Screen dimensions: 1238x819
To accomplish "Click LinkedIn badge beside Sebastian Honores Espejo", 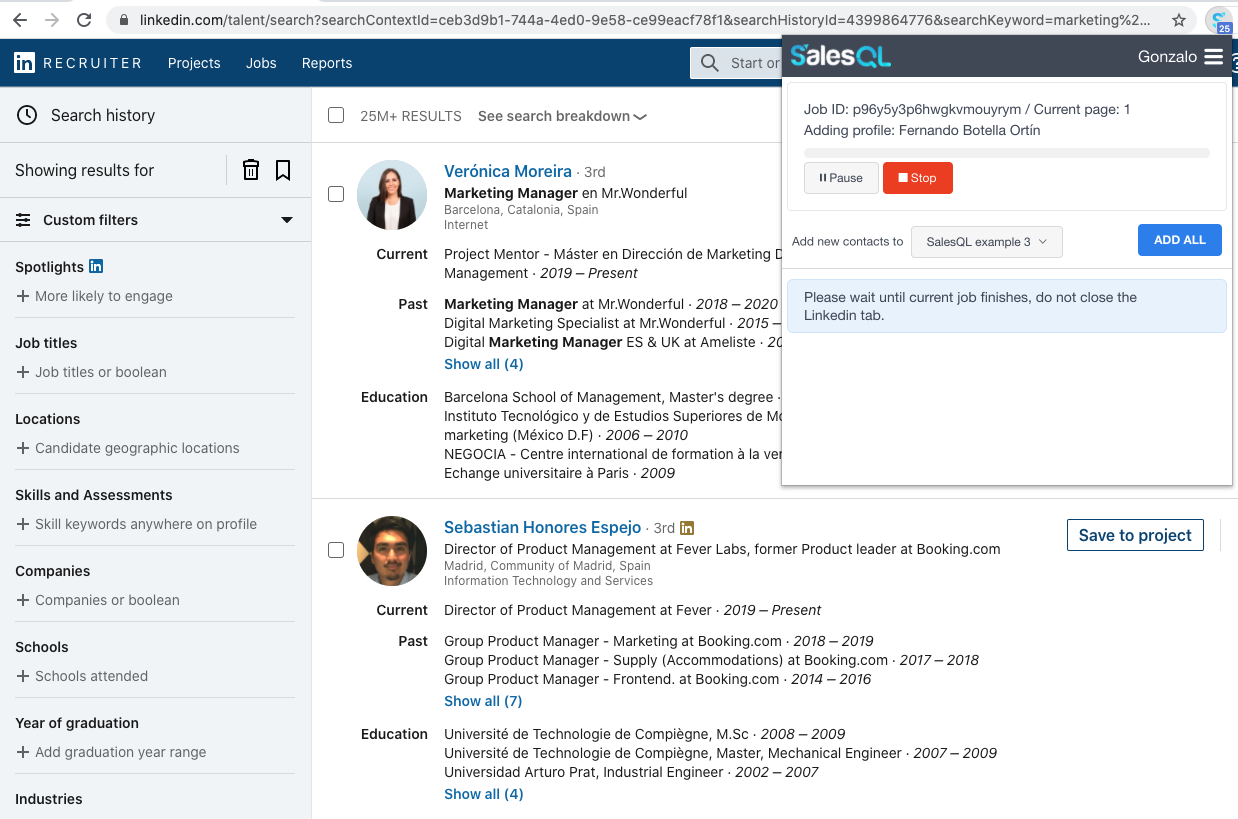I will tap(687, 527).
